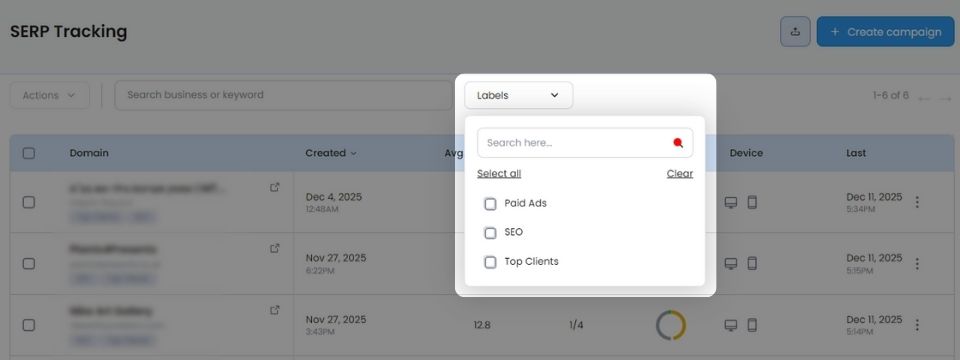This screenshot has height=360, width=960.
Task: Click the Paid Ads label text
Action: (x=525, y=203)
